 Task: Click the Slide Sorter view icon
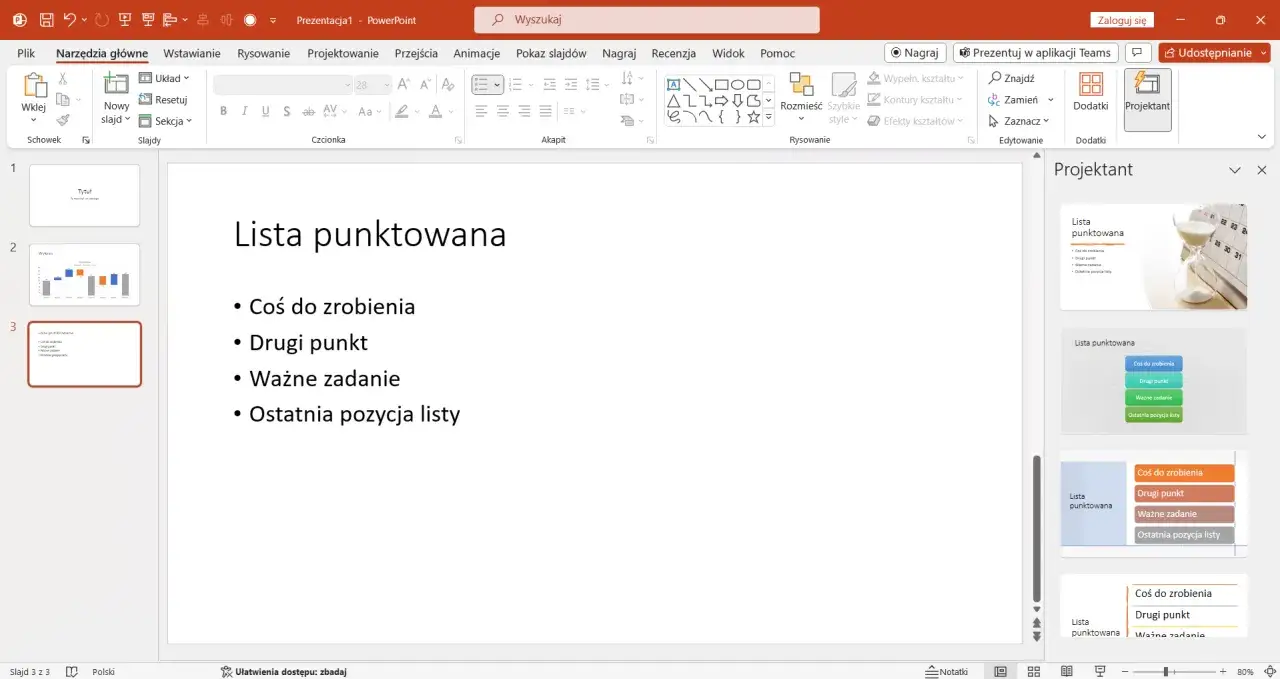click(1033, 671)
